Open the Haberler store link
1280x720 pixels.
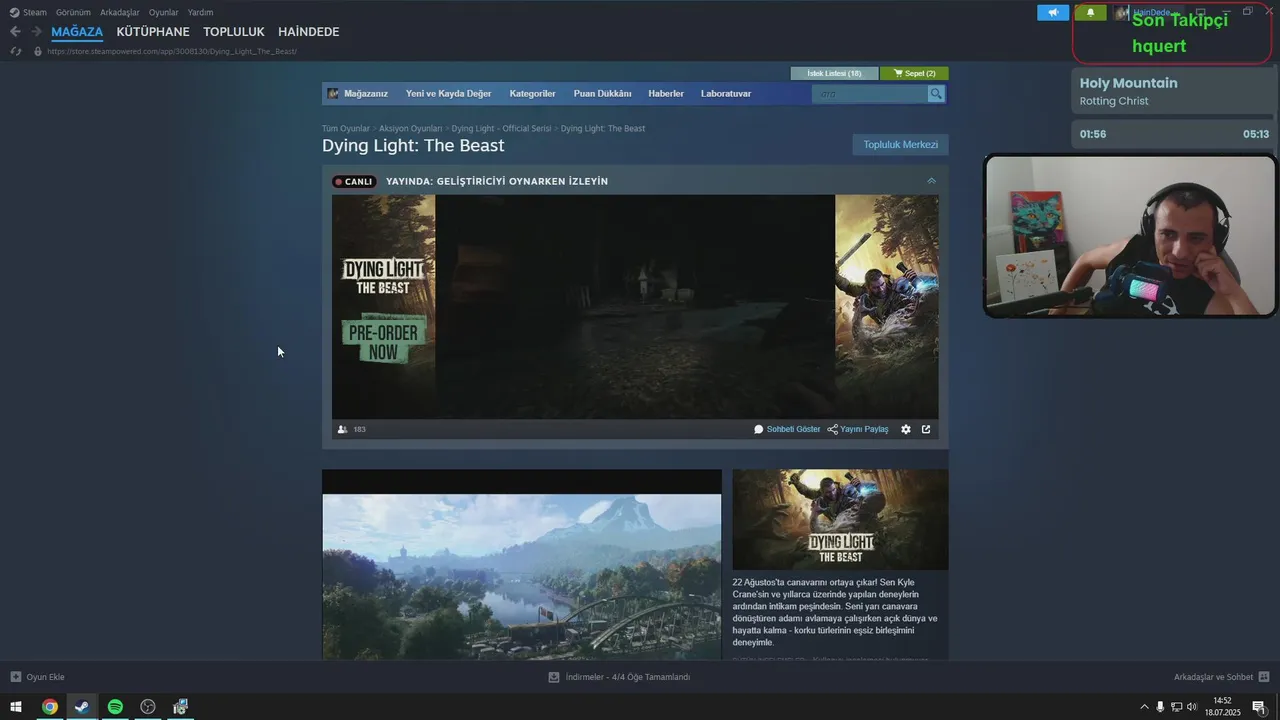(666, 94)
